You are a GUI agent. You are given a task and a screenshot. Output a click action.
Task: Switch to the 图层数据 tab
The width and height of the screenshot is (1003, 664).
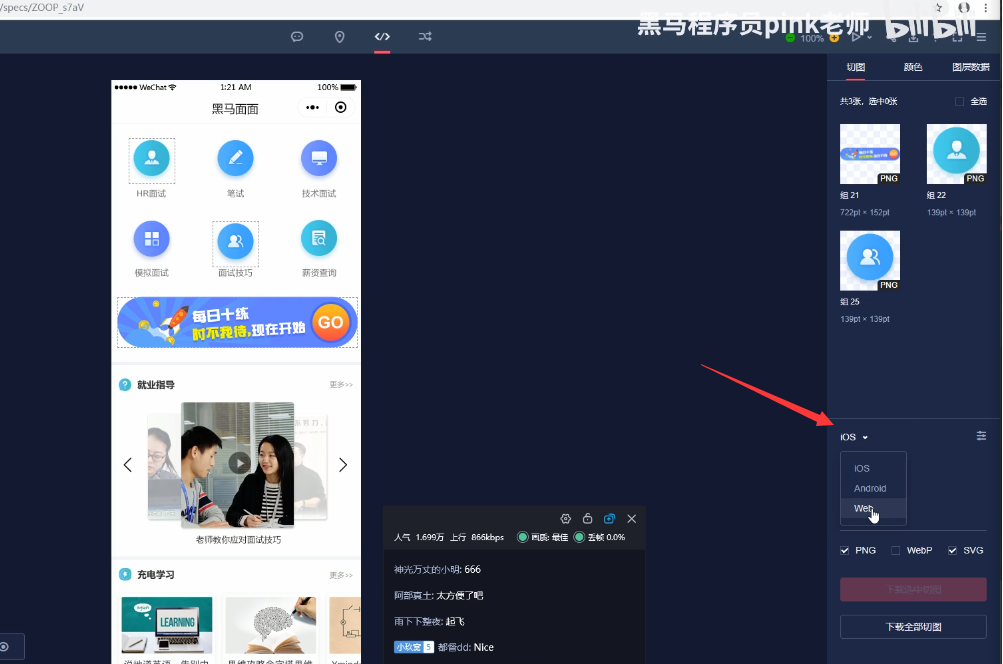(x=970, y=67)
